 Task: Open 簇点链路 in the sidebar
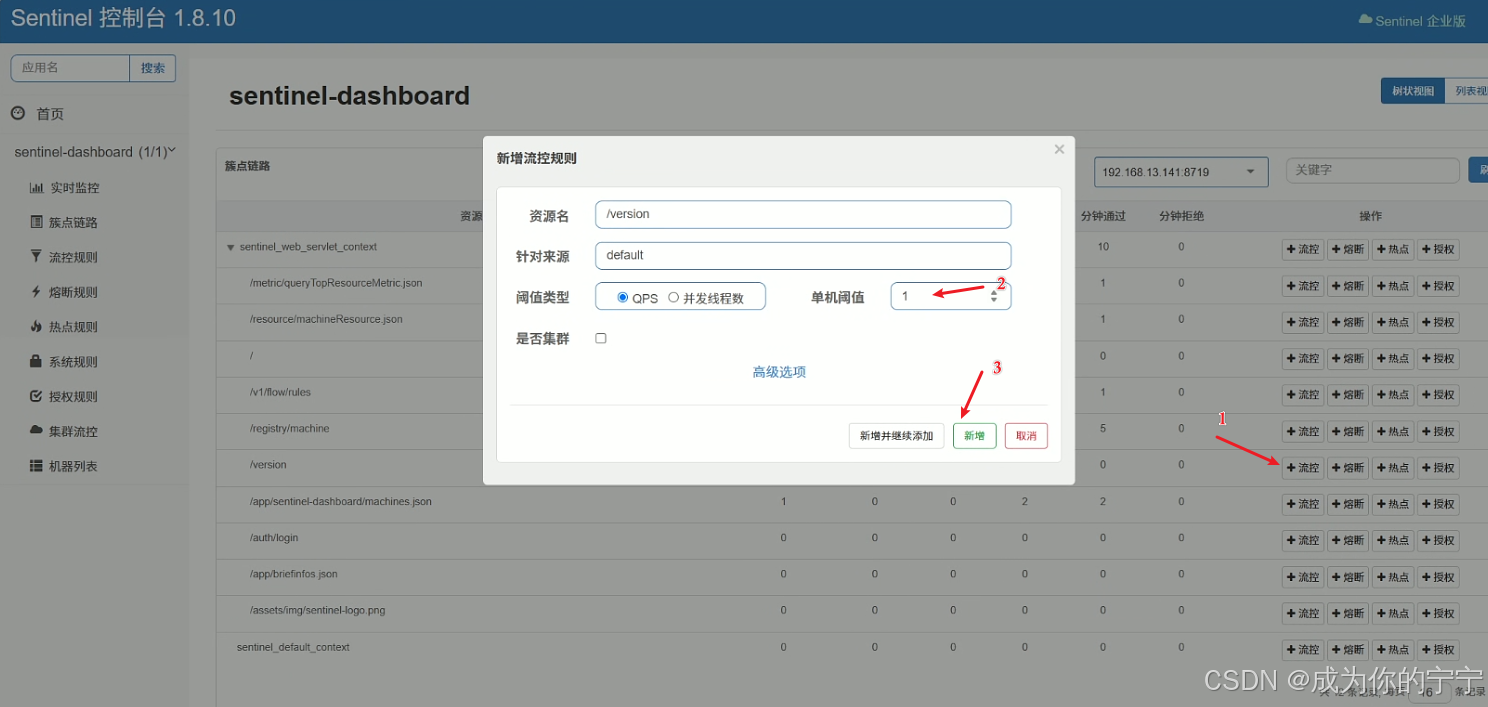point(65,222)
